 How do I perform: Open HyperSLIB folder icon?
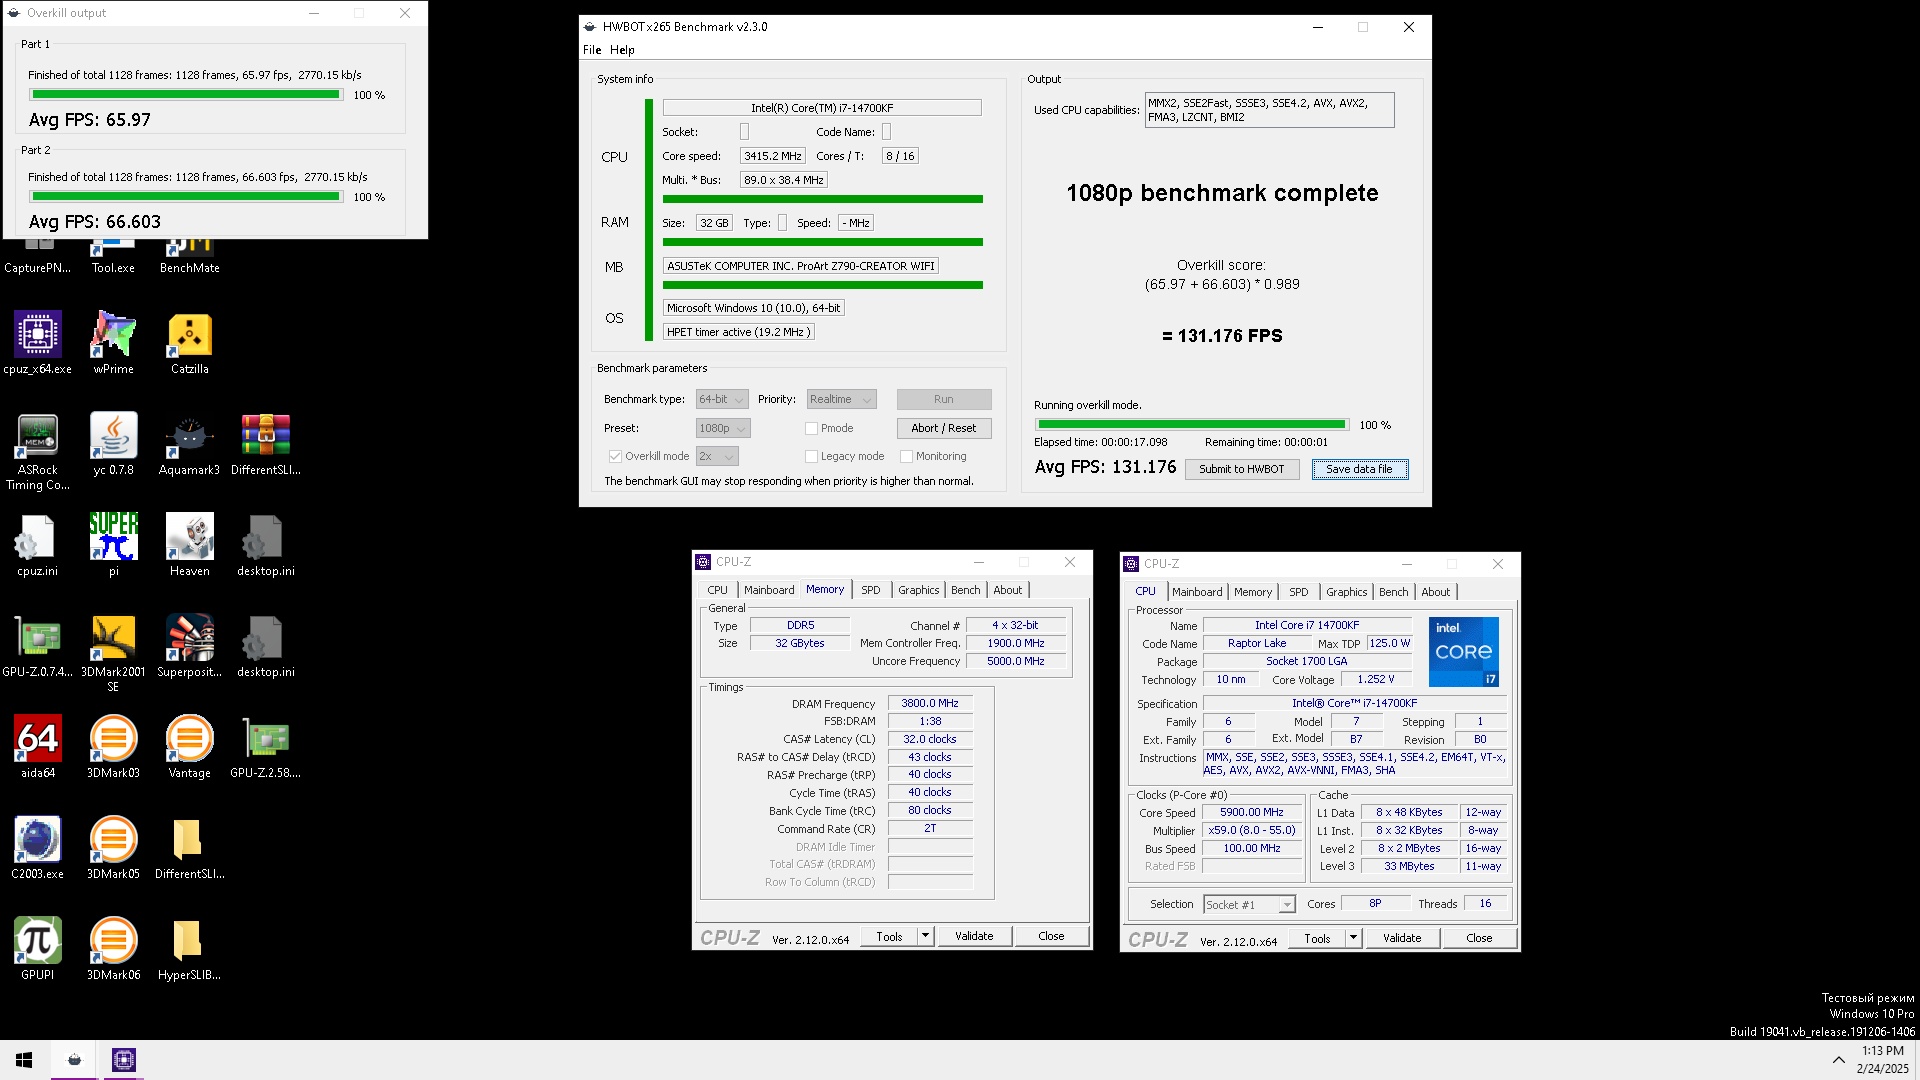(x=189, y=949)
